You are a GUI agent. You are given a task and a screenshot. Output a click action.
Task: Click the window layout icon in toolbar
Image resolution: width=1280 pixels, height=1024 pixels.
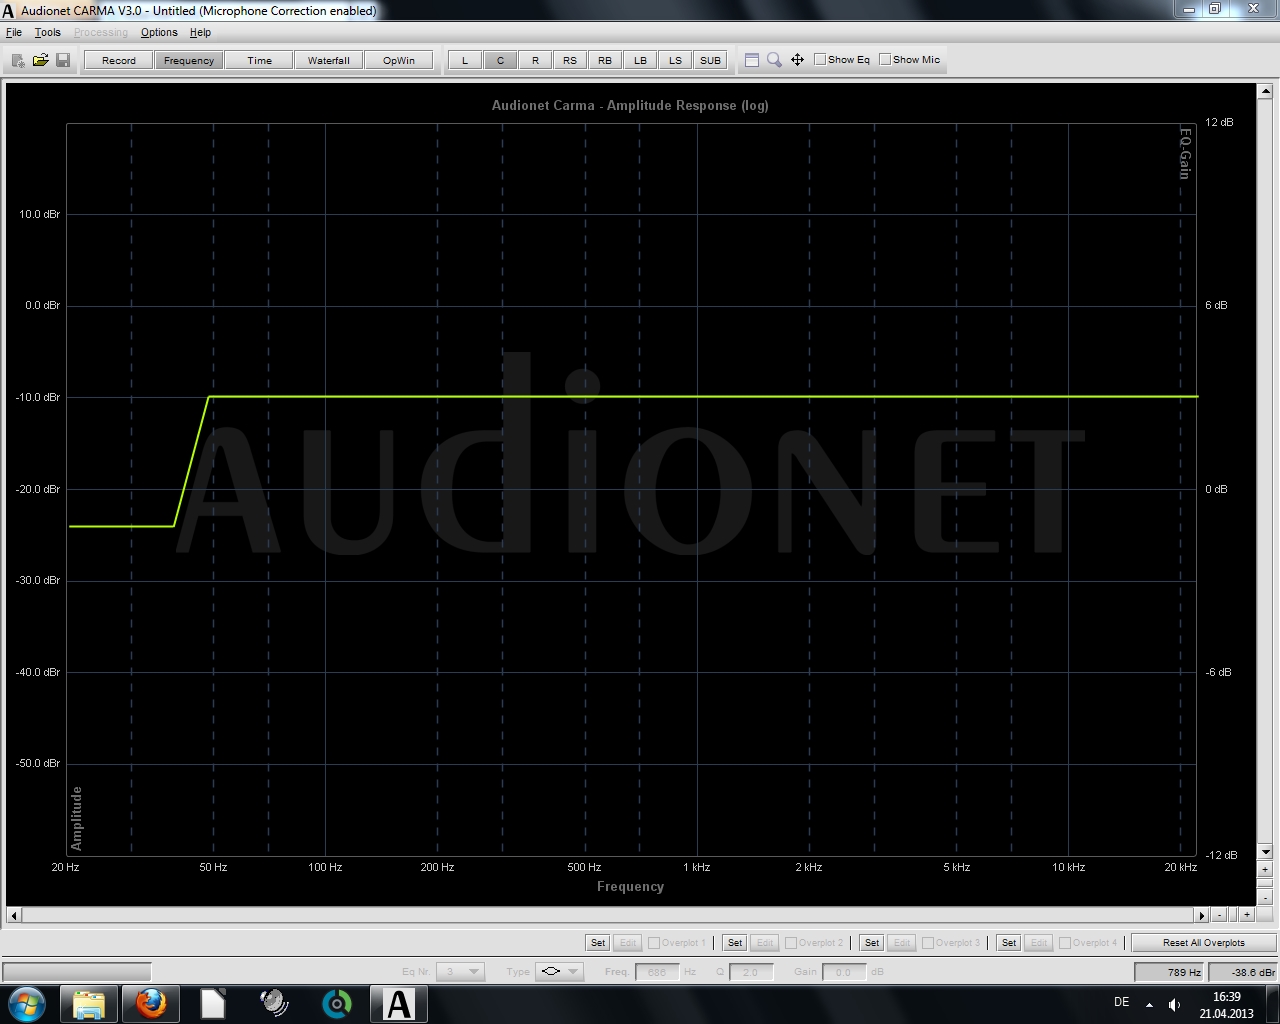[752, 60]
